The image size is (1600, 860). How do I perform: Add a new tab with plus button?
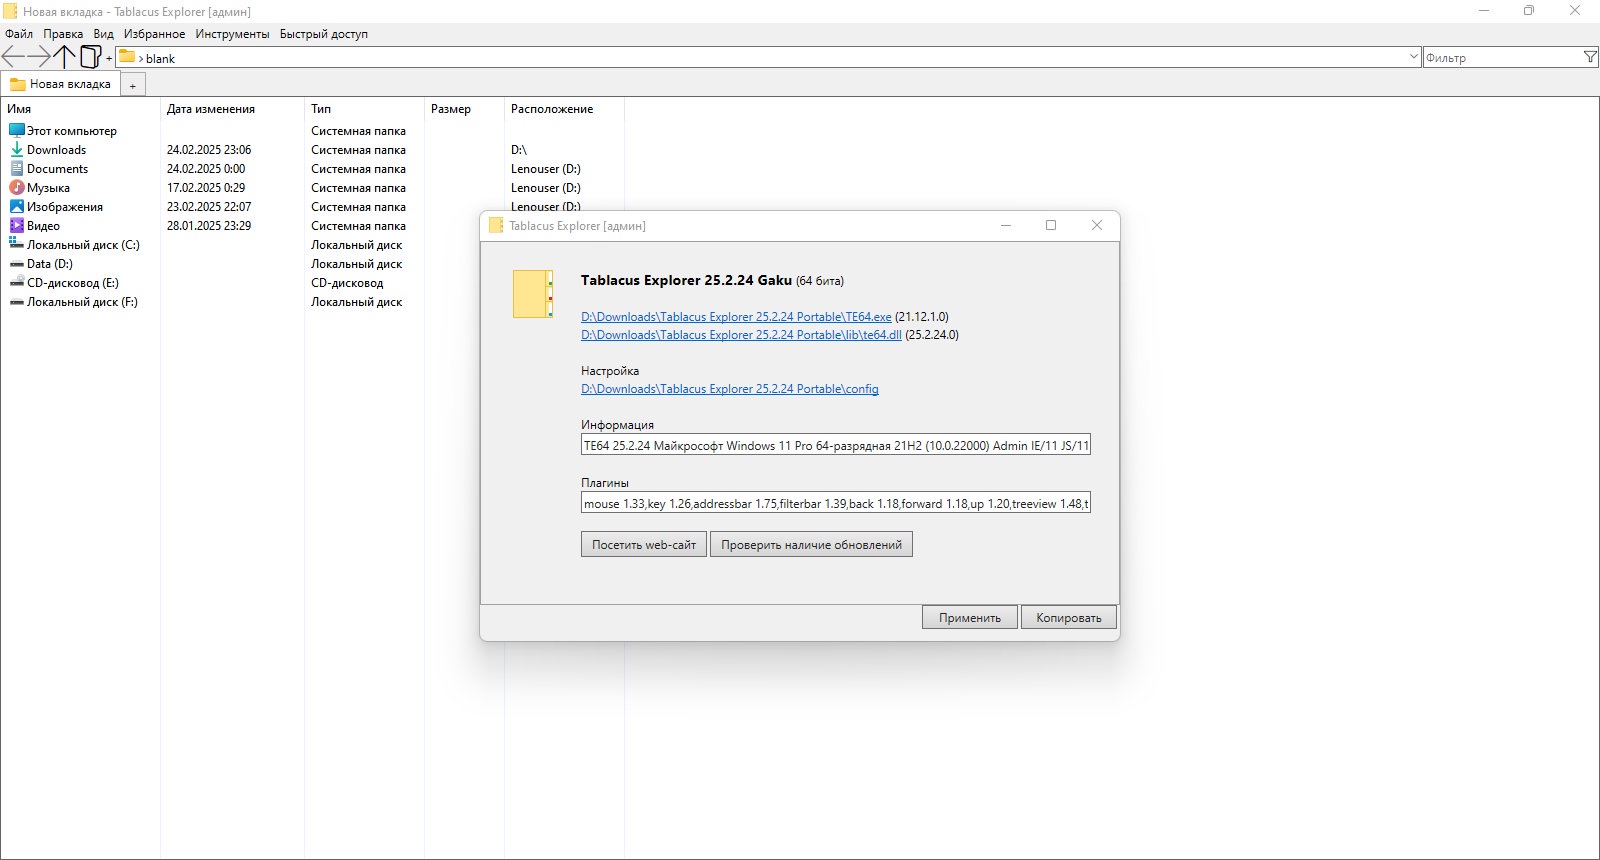click(132, 86)
